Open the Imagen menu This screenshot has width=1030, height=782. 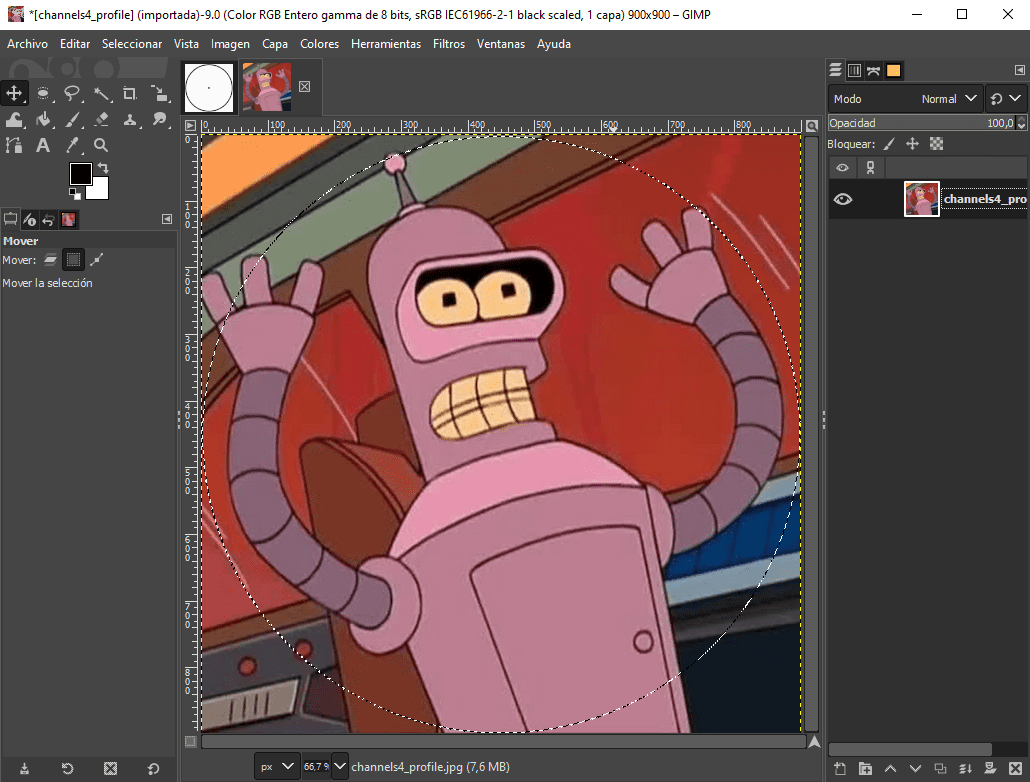[230, 44]
